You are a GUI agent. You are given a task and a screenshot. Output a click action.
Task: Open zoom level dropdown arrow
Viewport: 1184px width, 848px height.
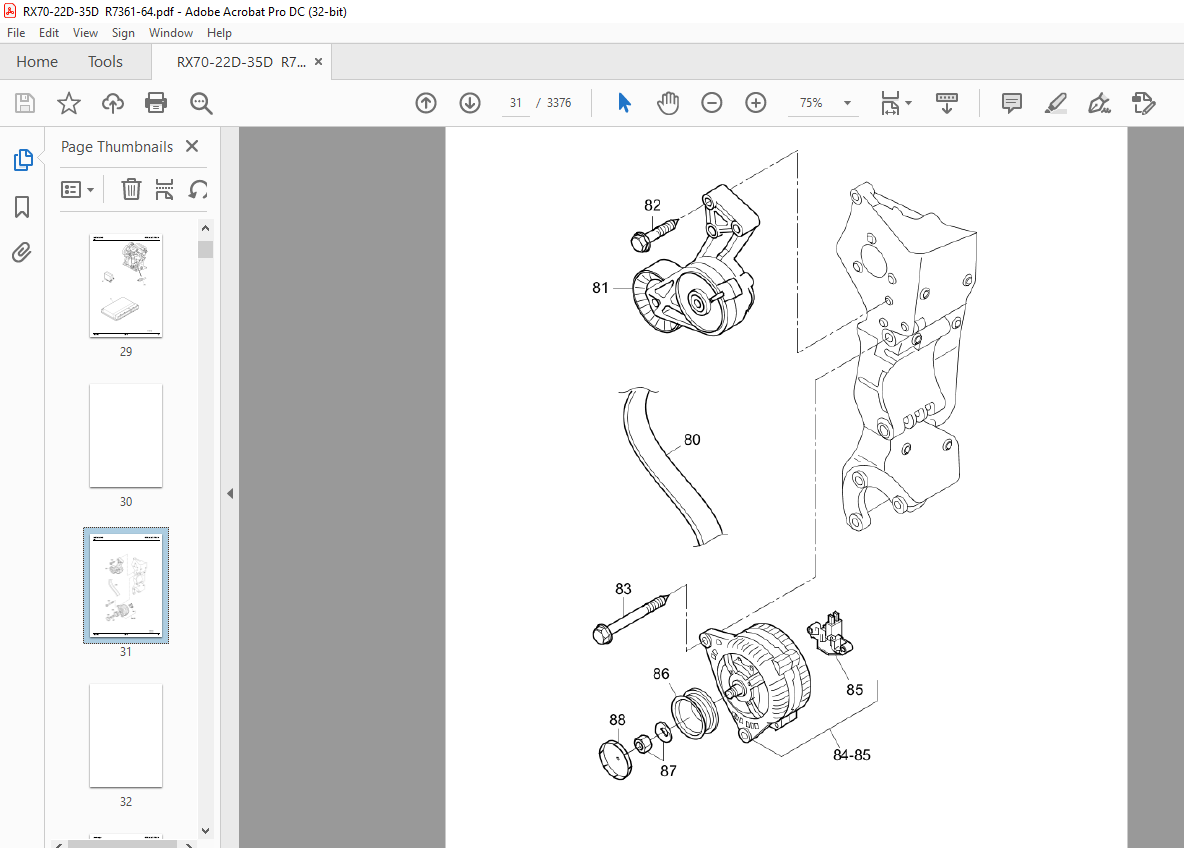(x=847, y=103)
